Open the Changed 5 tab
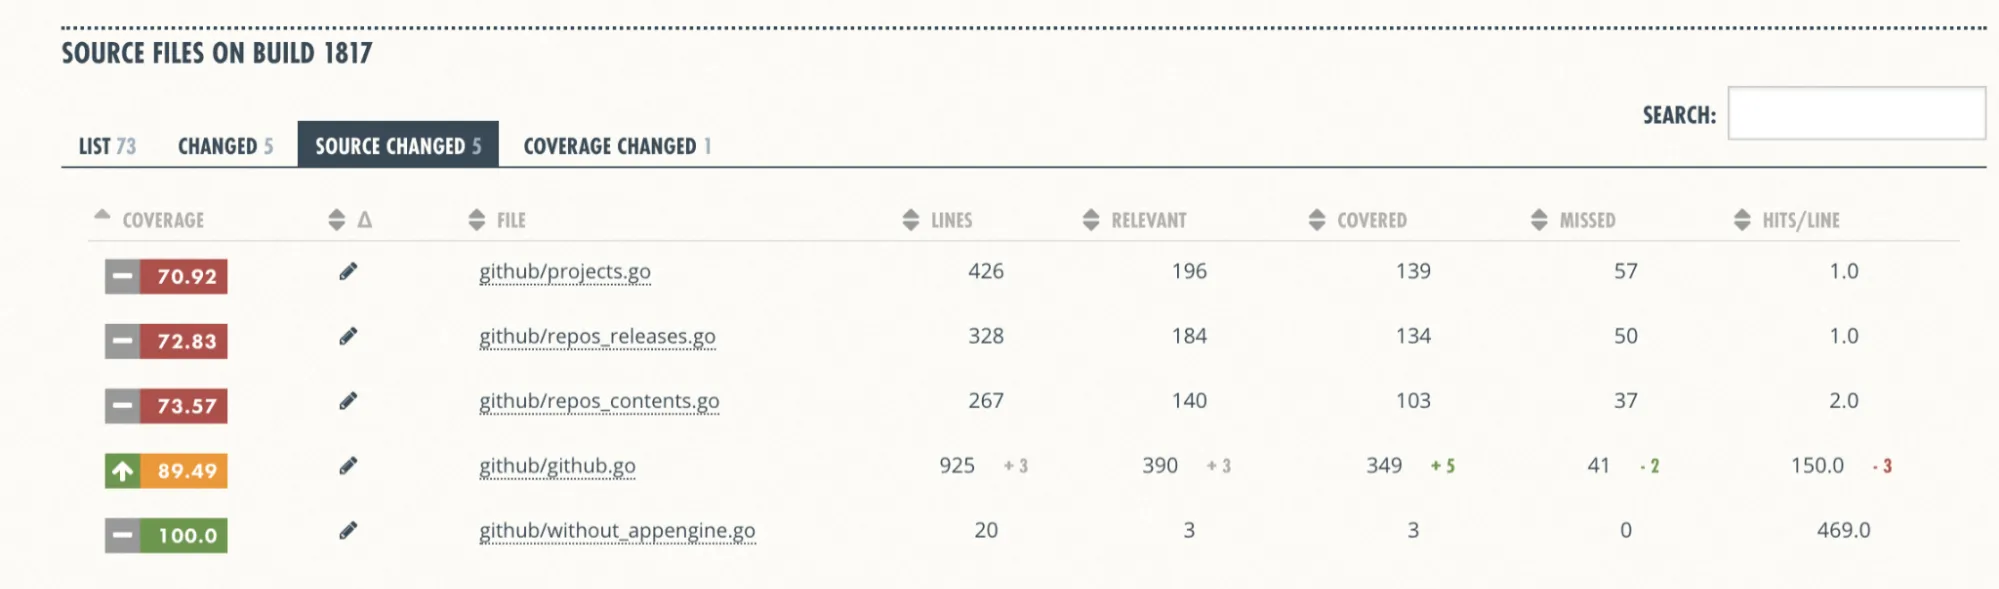 tap(225, 146)
